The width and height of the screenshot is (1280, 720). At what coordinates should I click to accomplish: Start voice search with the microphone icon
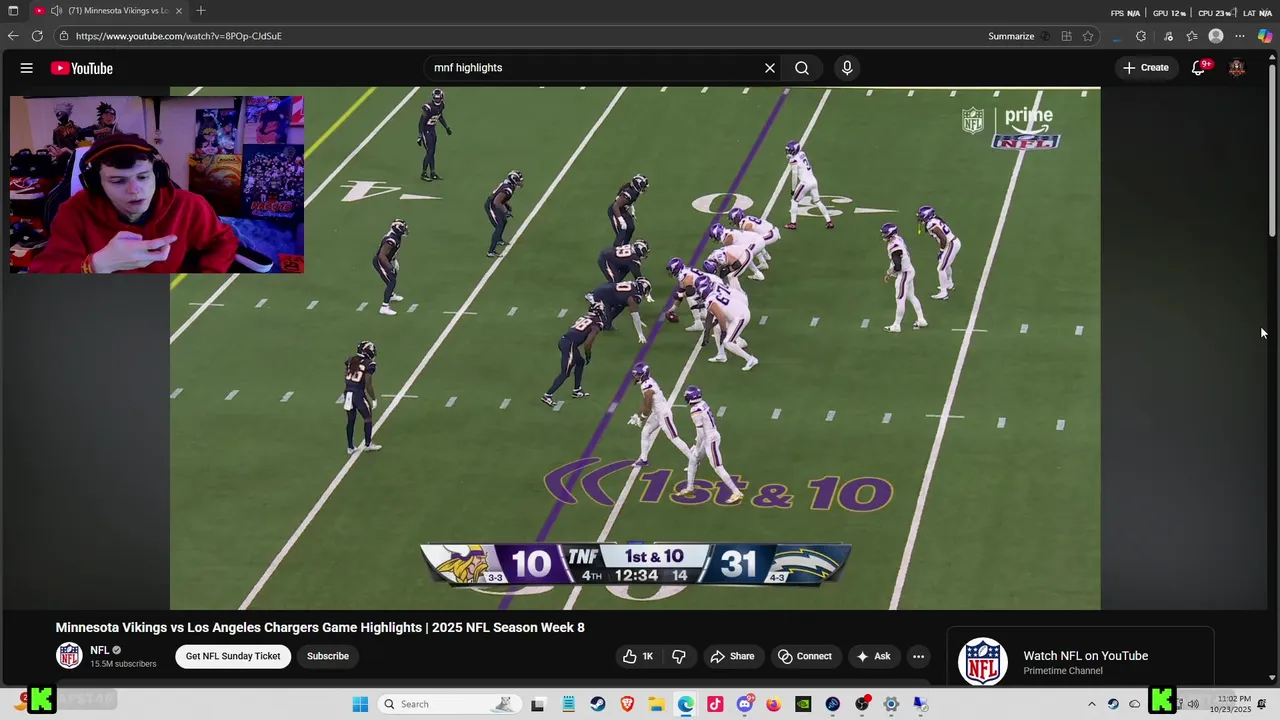pyautogui.click(x=847, y=68)
